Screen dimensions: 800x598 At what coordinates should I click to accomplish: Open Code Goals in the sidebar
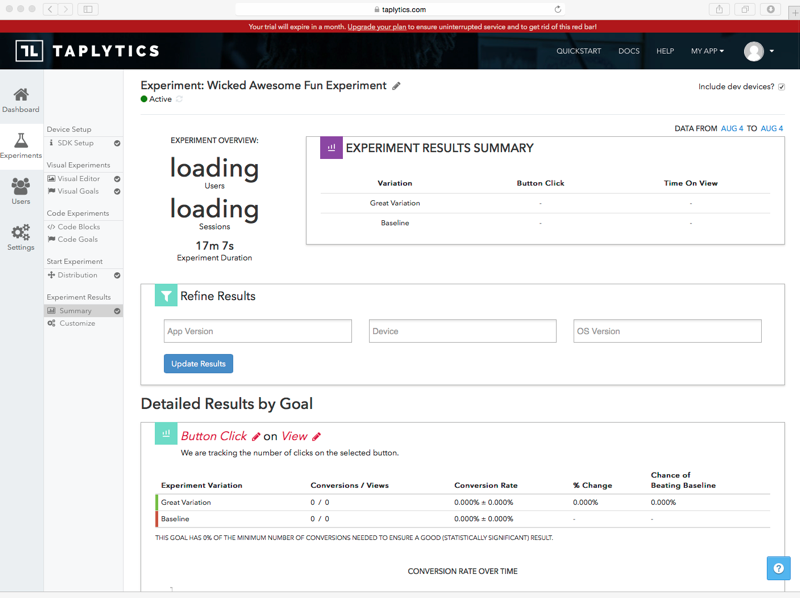[78, 239]
